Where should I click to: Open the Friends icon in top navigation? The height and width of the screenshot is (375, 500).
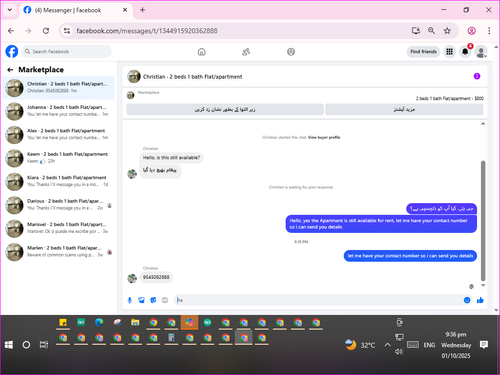(x=246, y=52)
